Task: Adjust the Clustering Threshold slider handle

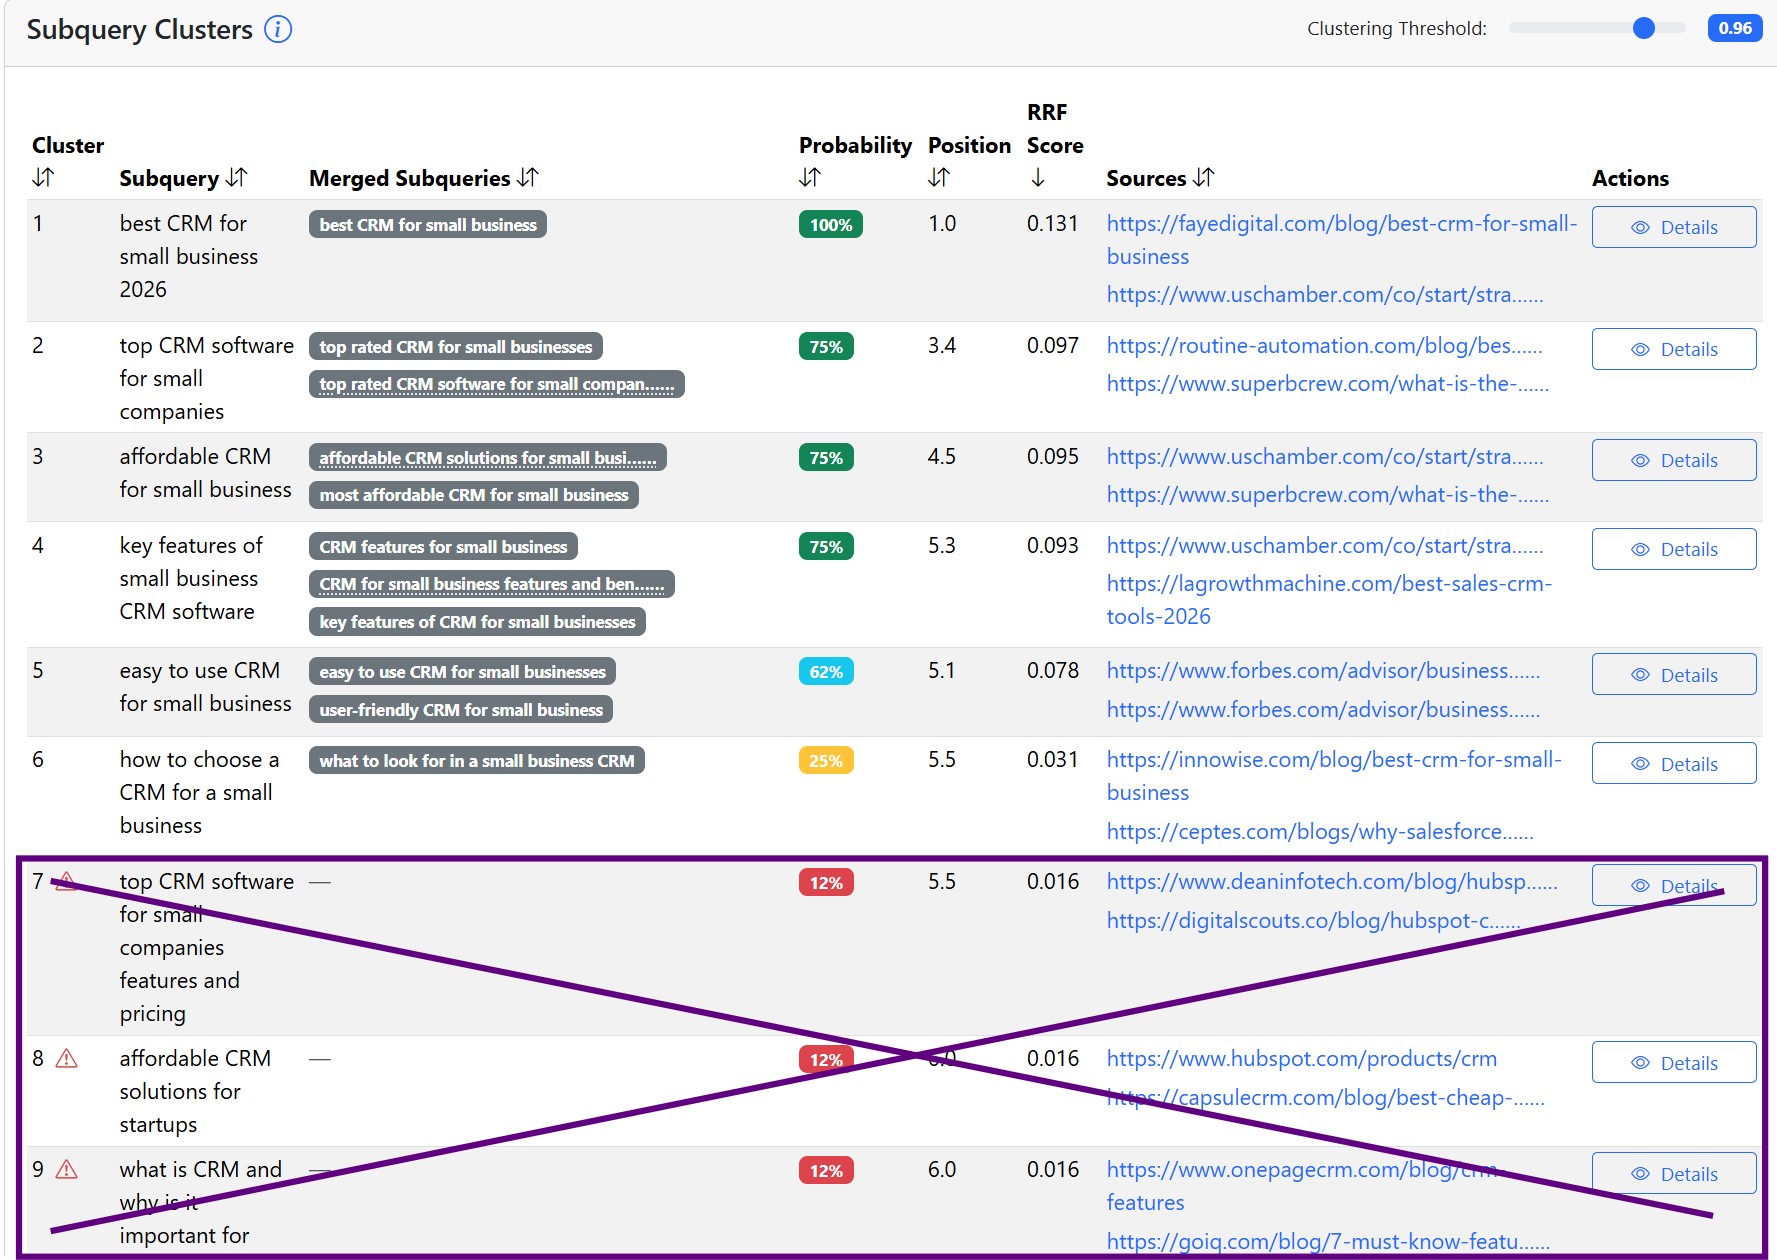Action: pos(1643,28)
